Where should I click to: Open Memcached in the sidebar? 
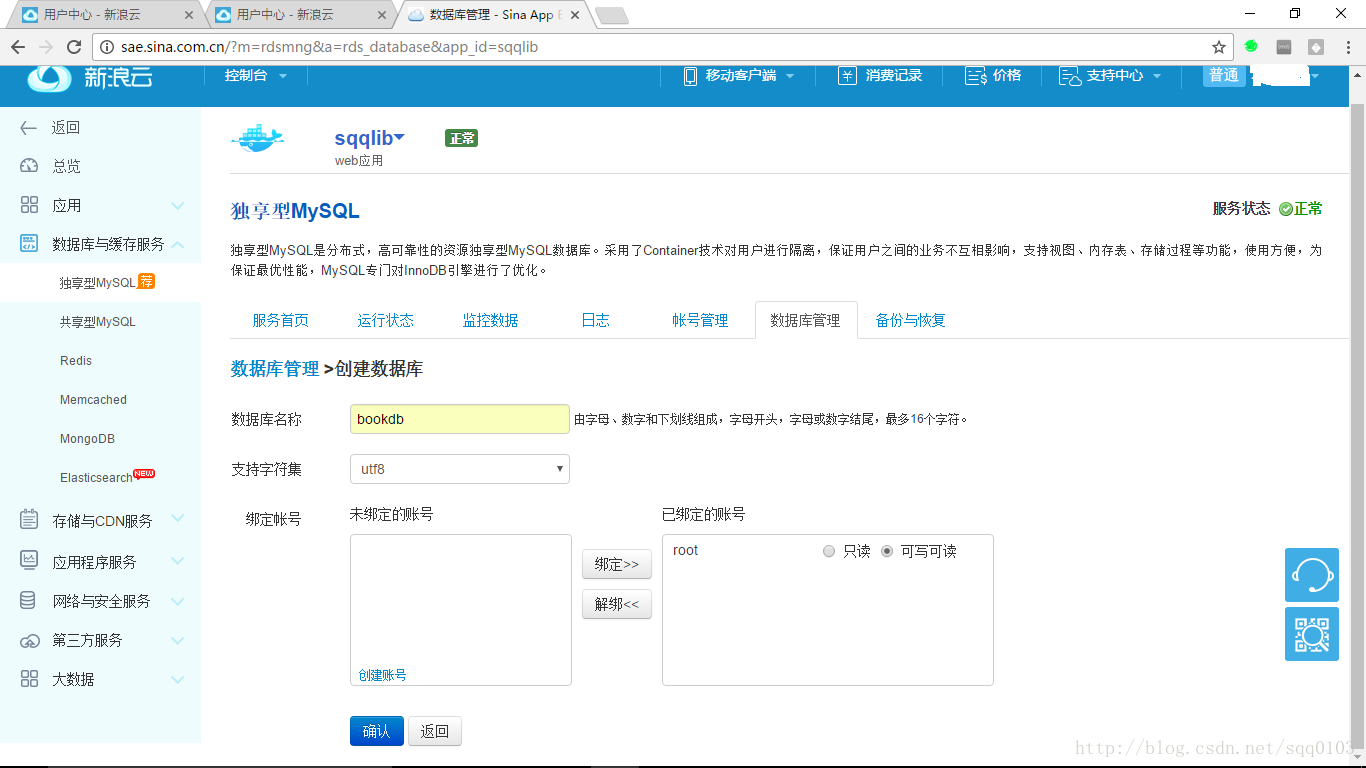(x=93, y=400)
